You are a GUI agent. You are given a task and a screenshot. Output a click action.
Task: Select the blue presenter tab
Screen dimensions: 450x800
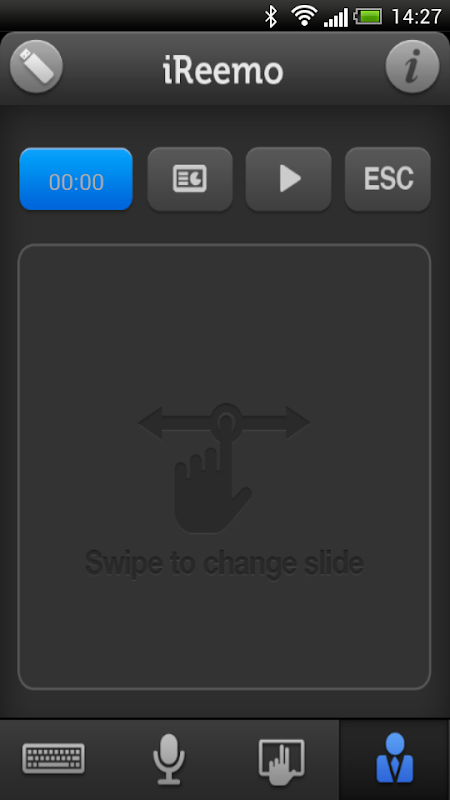click(x=394, y=758)
